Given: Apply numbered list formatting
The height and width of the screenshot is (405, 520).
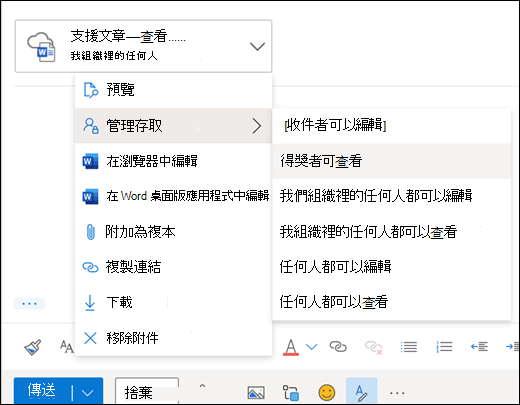Looking at the screenshot, I should click(444, 347).
